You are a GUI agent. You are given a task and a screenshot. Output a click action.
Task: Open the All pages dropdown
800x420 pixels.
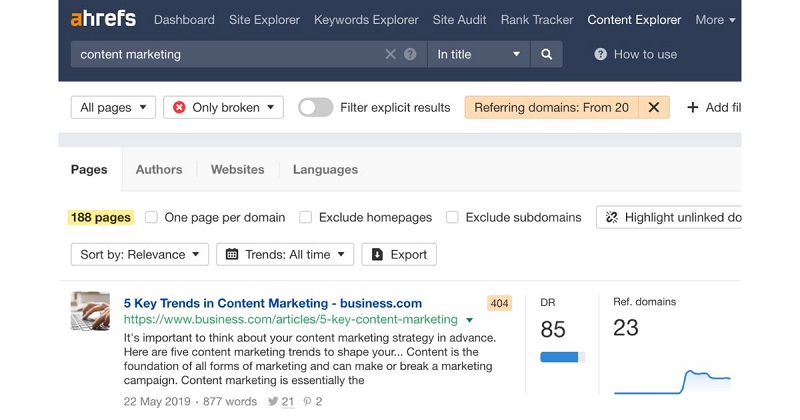(x=113, y=108)
